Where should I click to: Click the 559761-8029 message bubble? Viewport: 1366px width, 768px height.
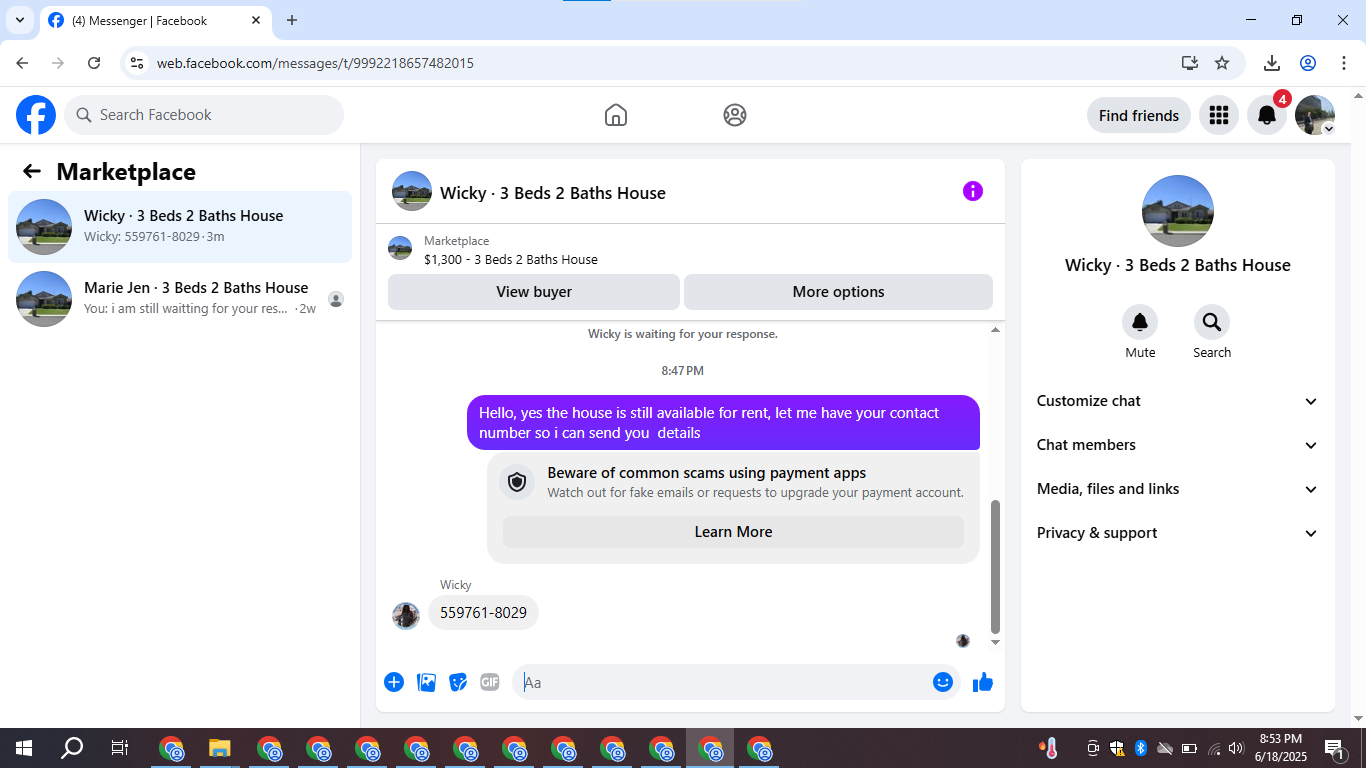[x=483, y=612]
